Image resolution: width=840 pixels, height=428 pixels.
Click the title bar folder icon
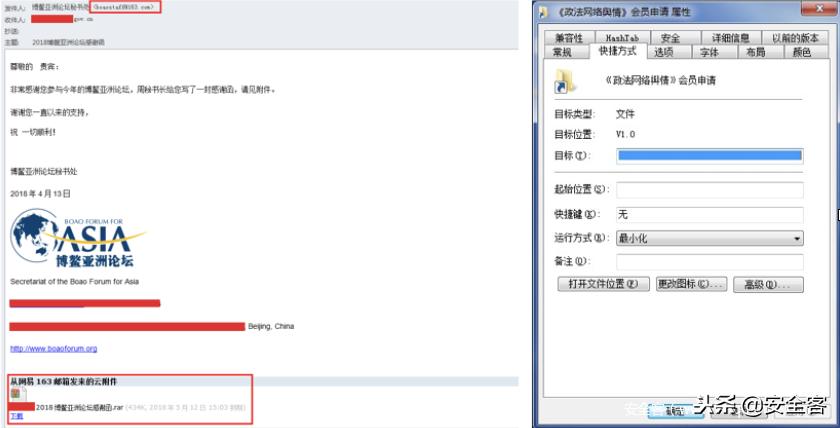(x=543, y=12)
